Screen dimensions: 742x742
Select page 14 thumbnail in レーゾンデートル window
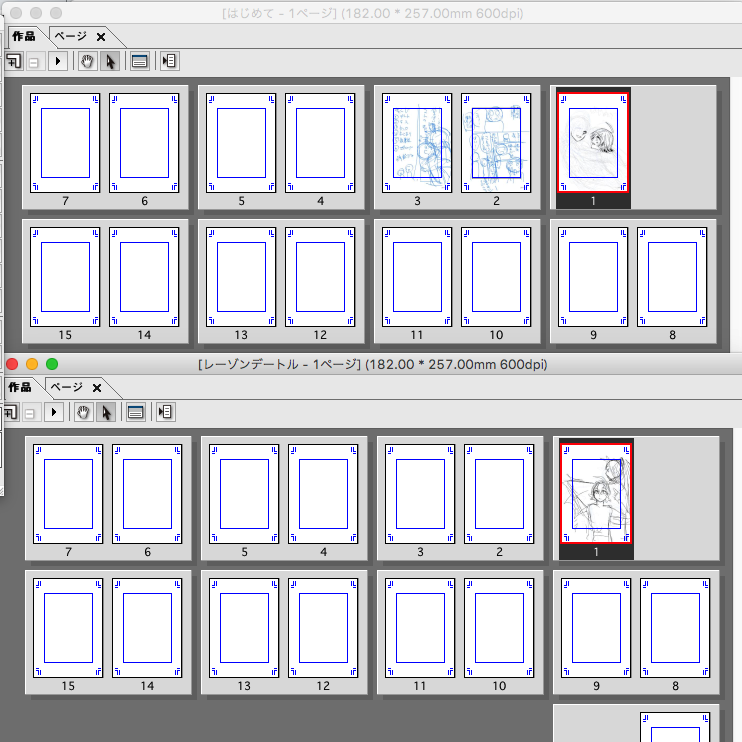click(x=147, y=627)
